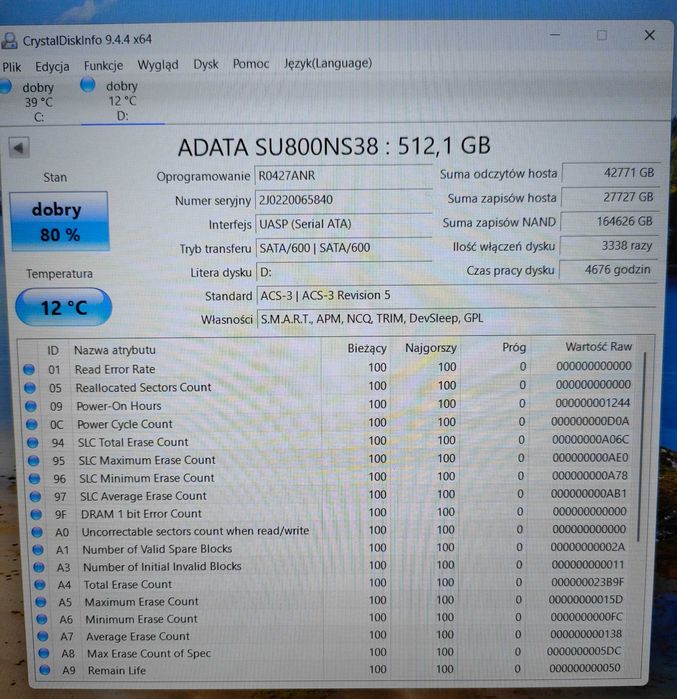Viewport: 677px width, 699px height.
Task: Click the blue health indicator dot above D:
Action: tap(88, 84)
